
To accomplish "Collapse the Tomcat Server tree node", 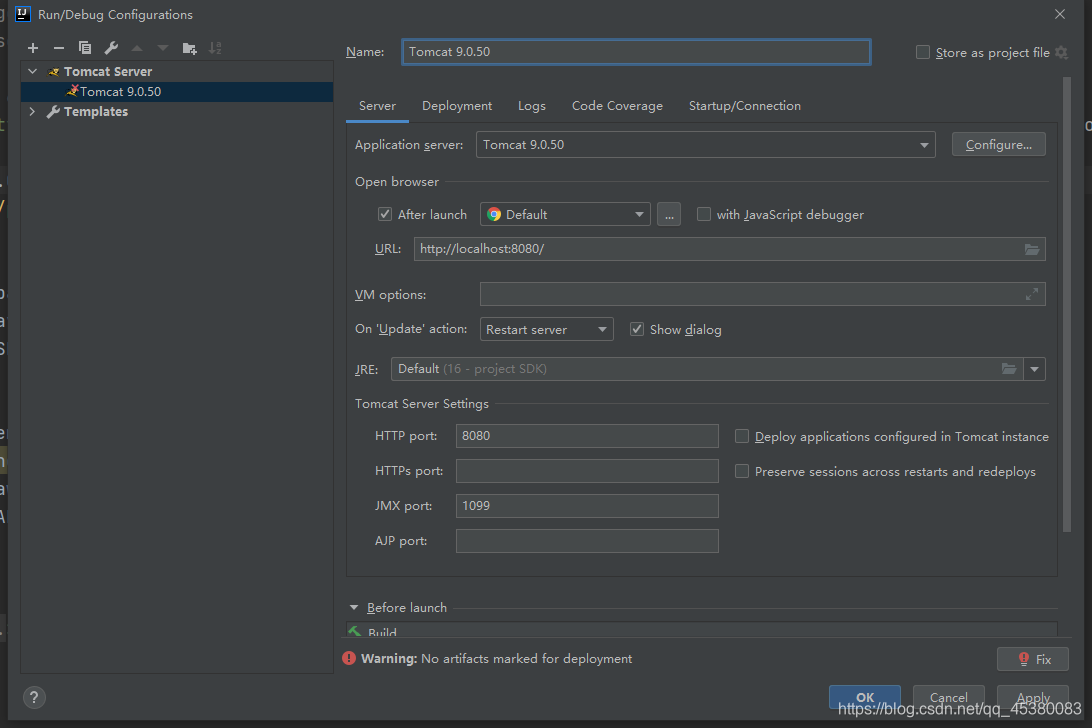I will 33,71.
